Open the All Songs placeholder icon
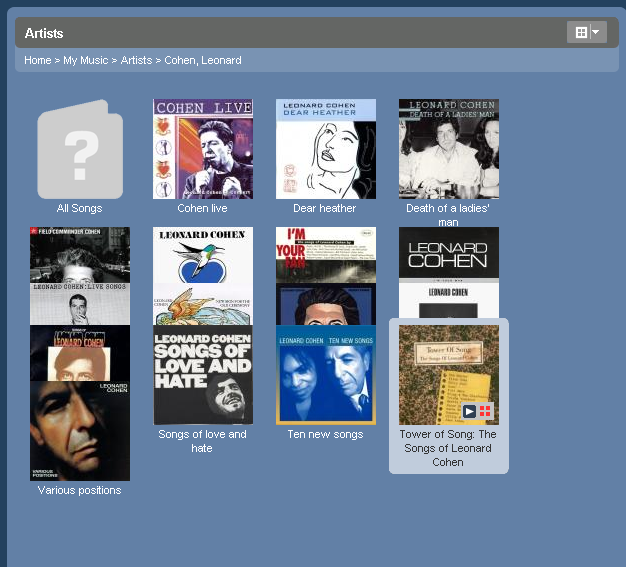 [79, 150]
